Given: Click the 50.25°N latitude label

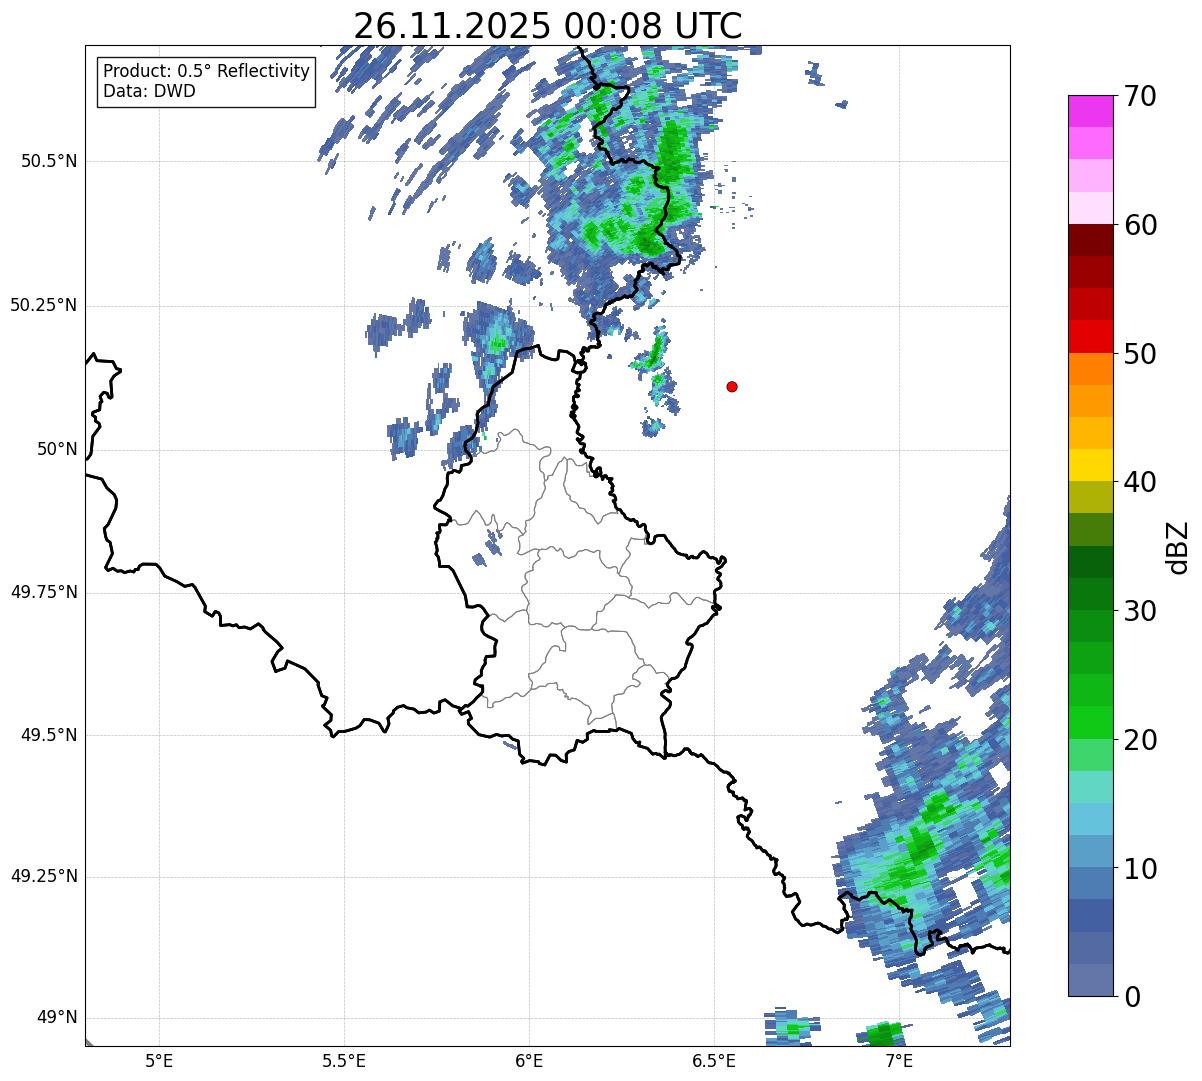Looking at the screenshot, I should 44,305.
